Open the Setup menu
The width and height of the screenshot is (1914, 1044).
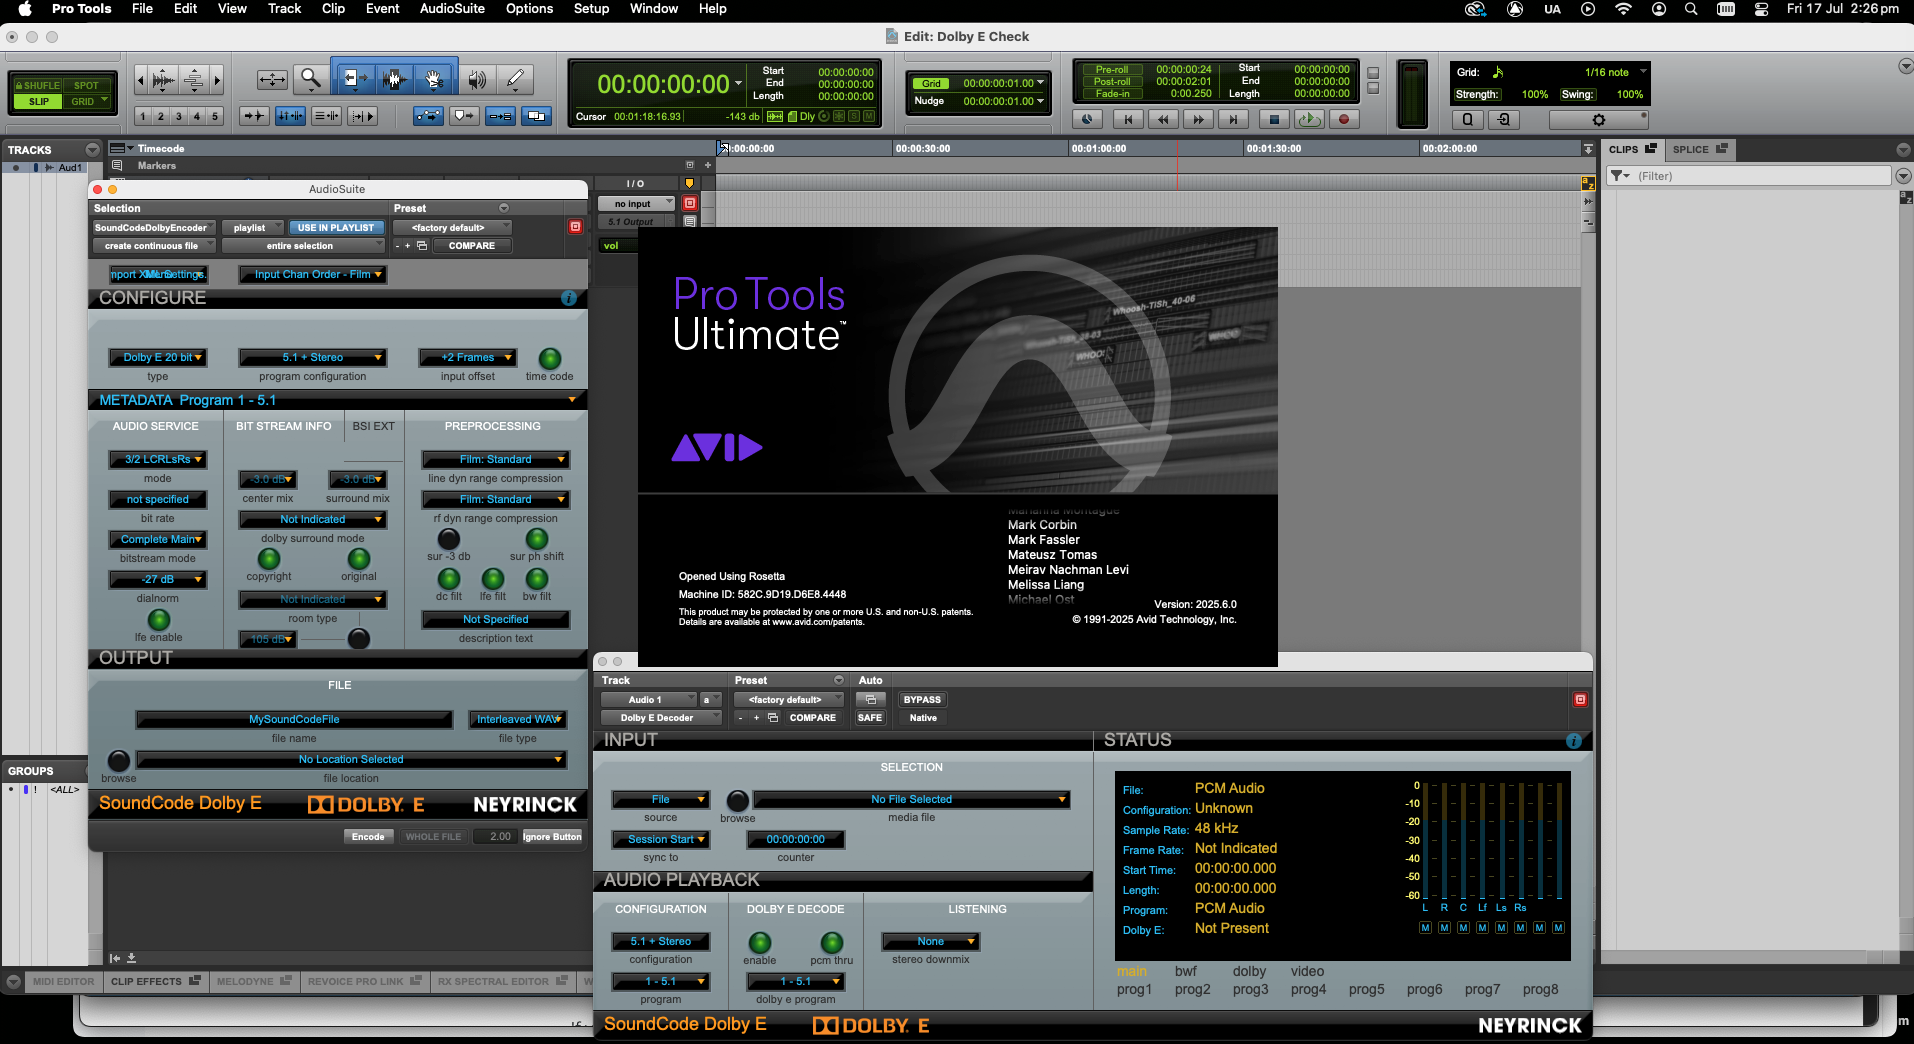pyautogui.click(x=591, y=9)
